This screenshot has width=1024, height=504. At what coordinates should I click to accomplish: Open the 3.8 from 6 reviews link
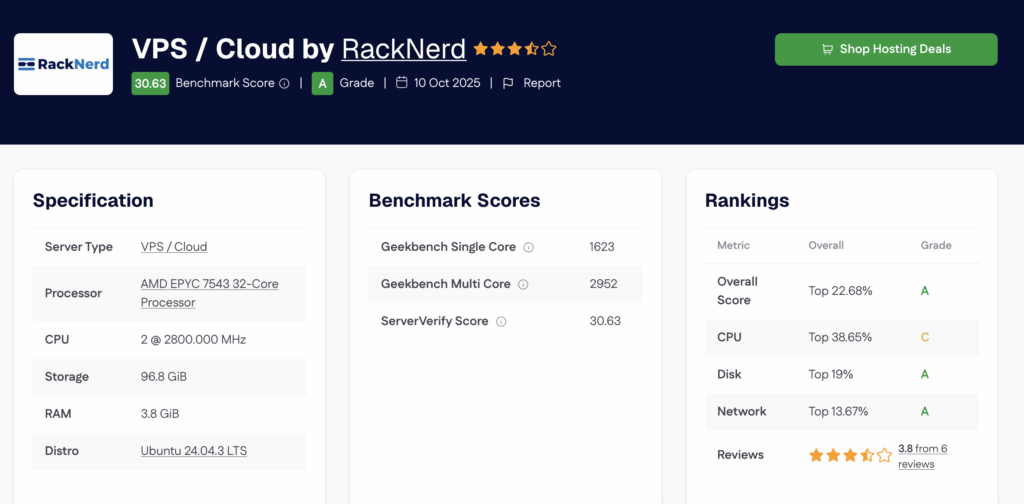(922, 456)
